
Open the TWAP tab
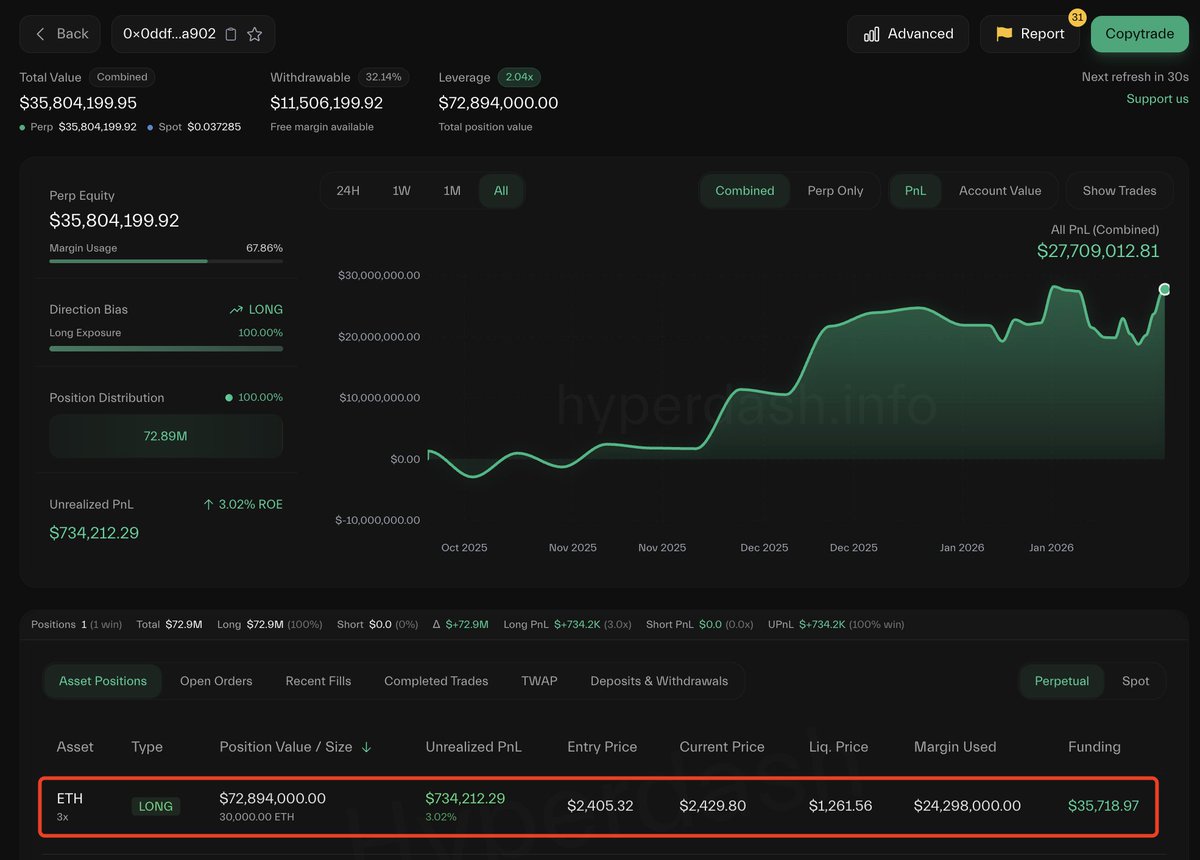pyautogui.click(x=539, y=681)
